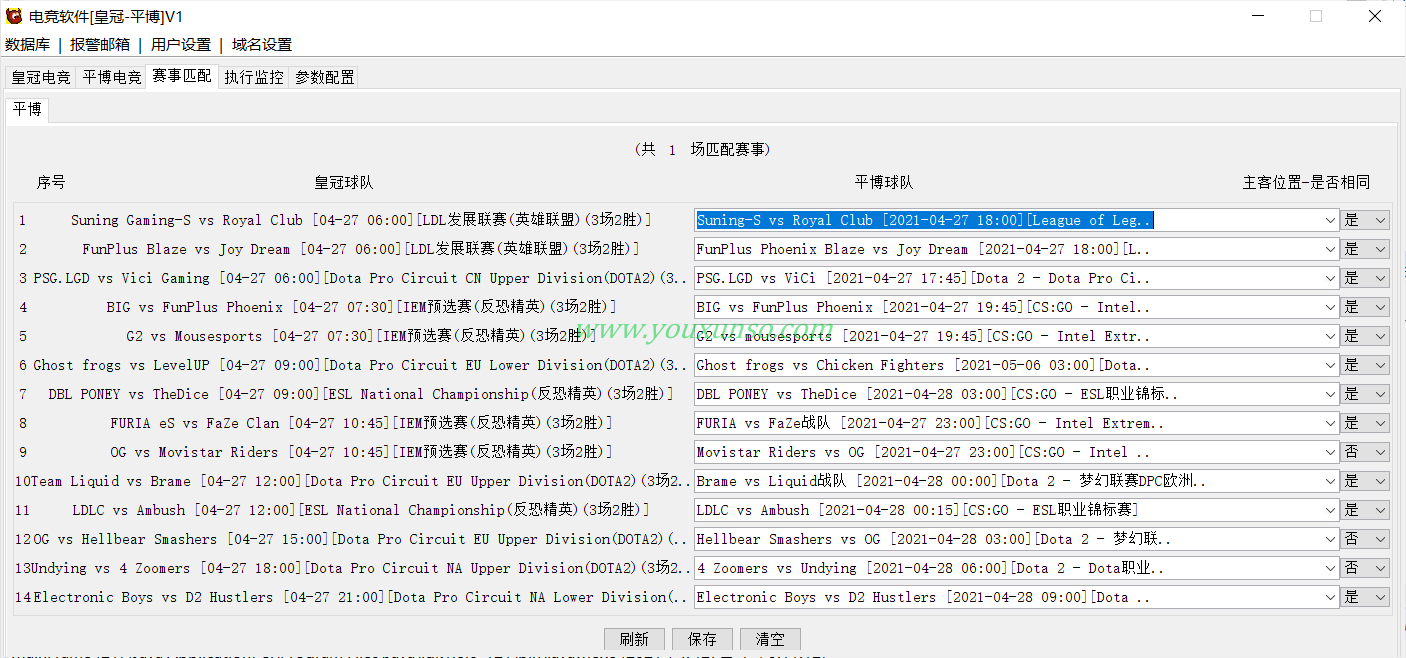Switch to the 皇冠电竞 tab
This screenshot has width=1406, height=658.
41,77
